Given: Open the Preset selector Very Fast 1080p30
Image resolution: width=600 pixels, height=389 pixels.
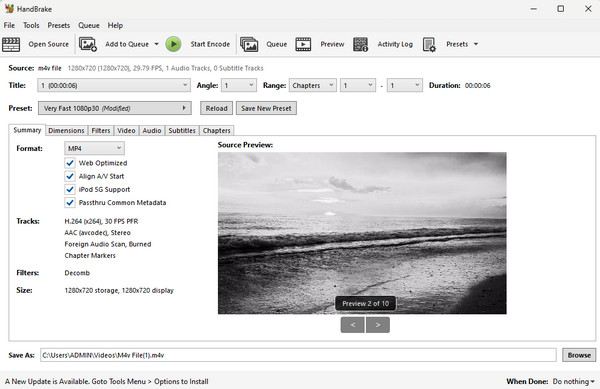Looking at the screenshot, I should pyautogui.click(x=114, y=108).
